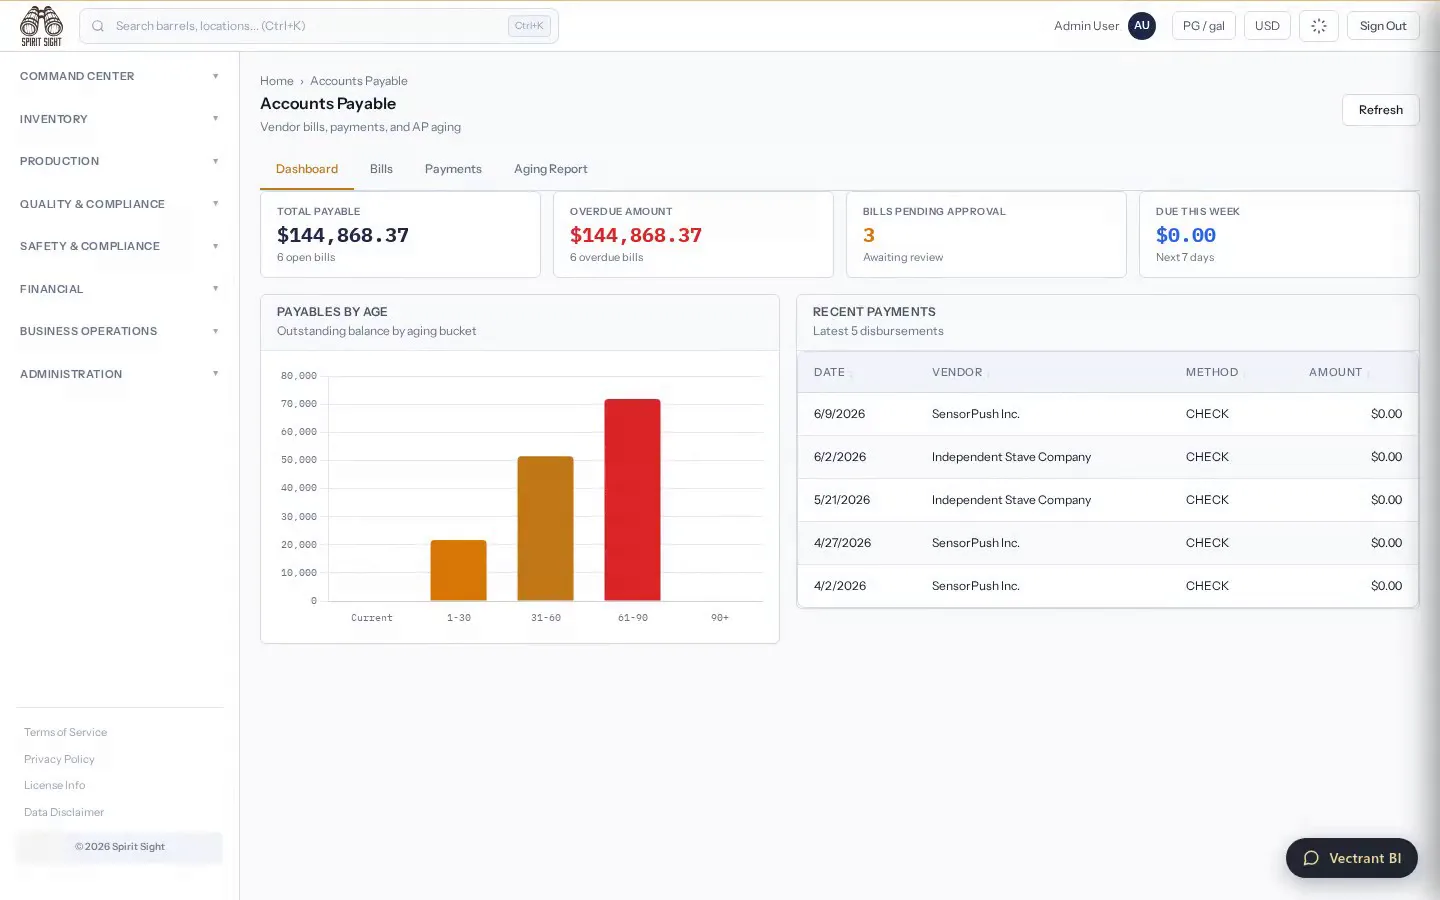Click the 2026 Spirit Sight copyright text
Screen dimensions: 1440x900
point(119,847)
